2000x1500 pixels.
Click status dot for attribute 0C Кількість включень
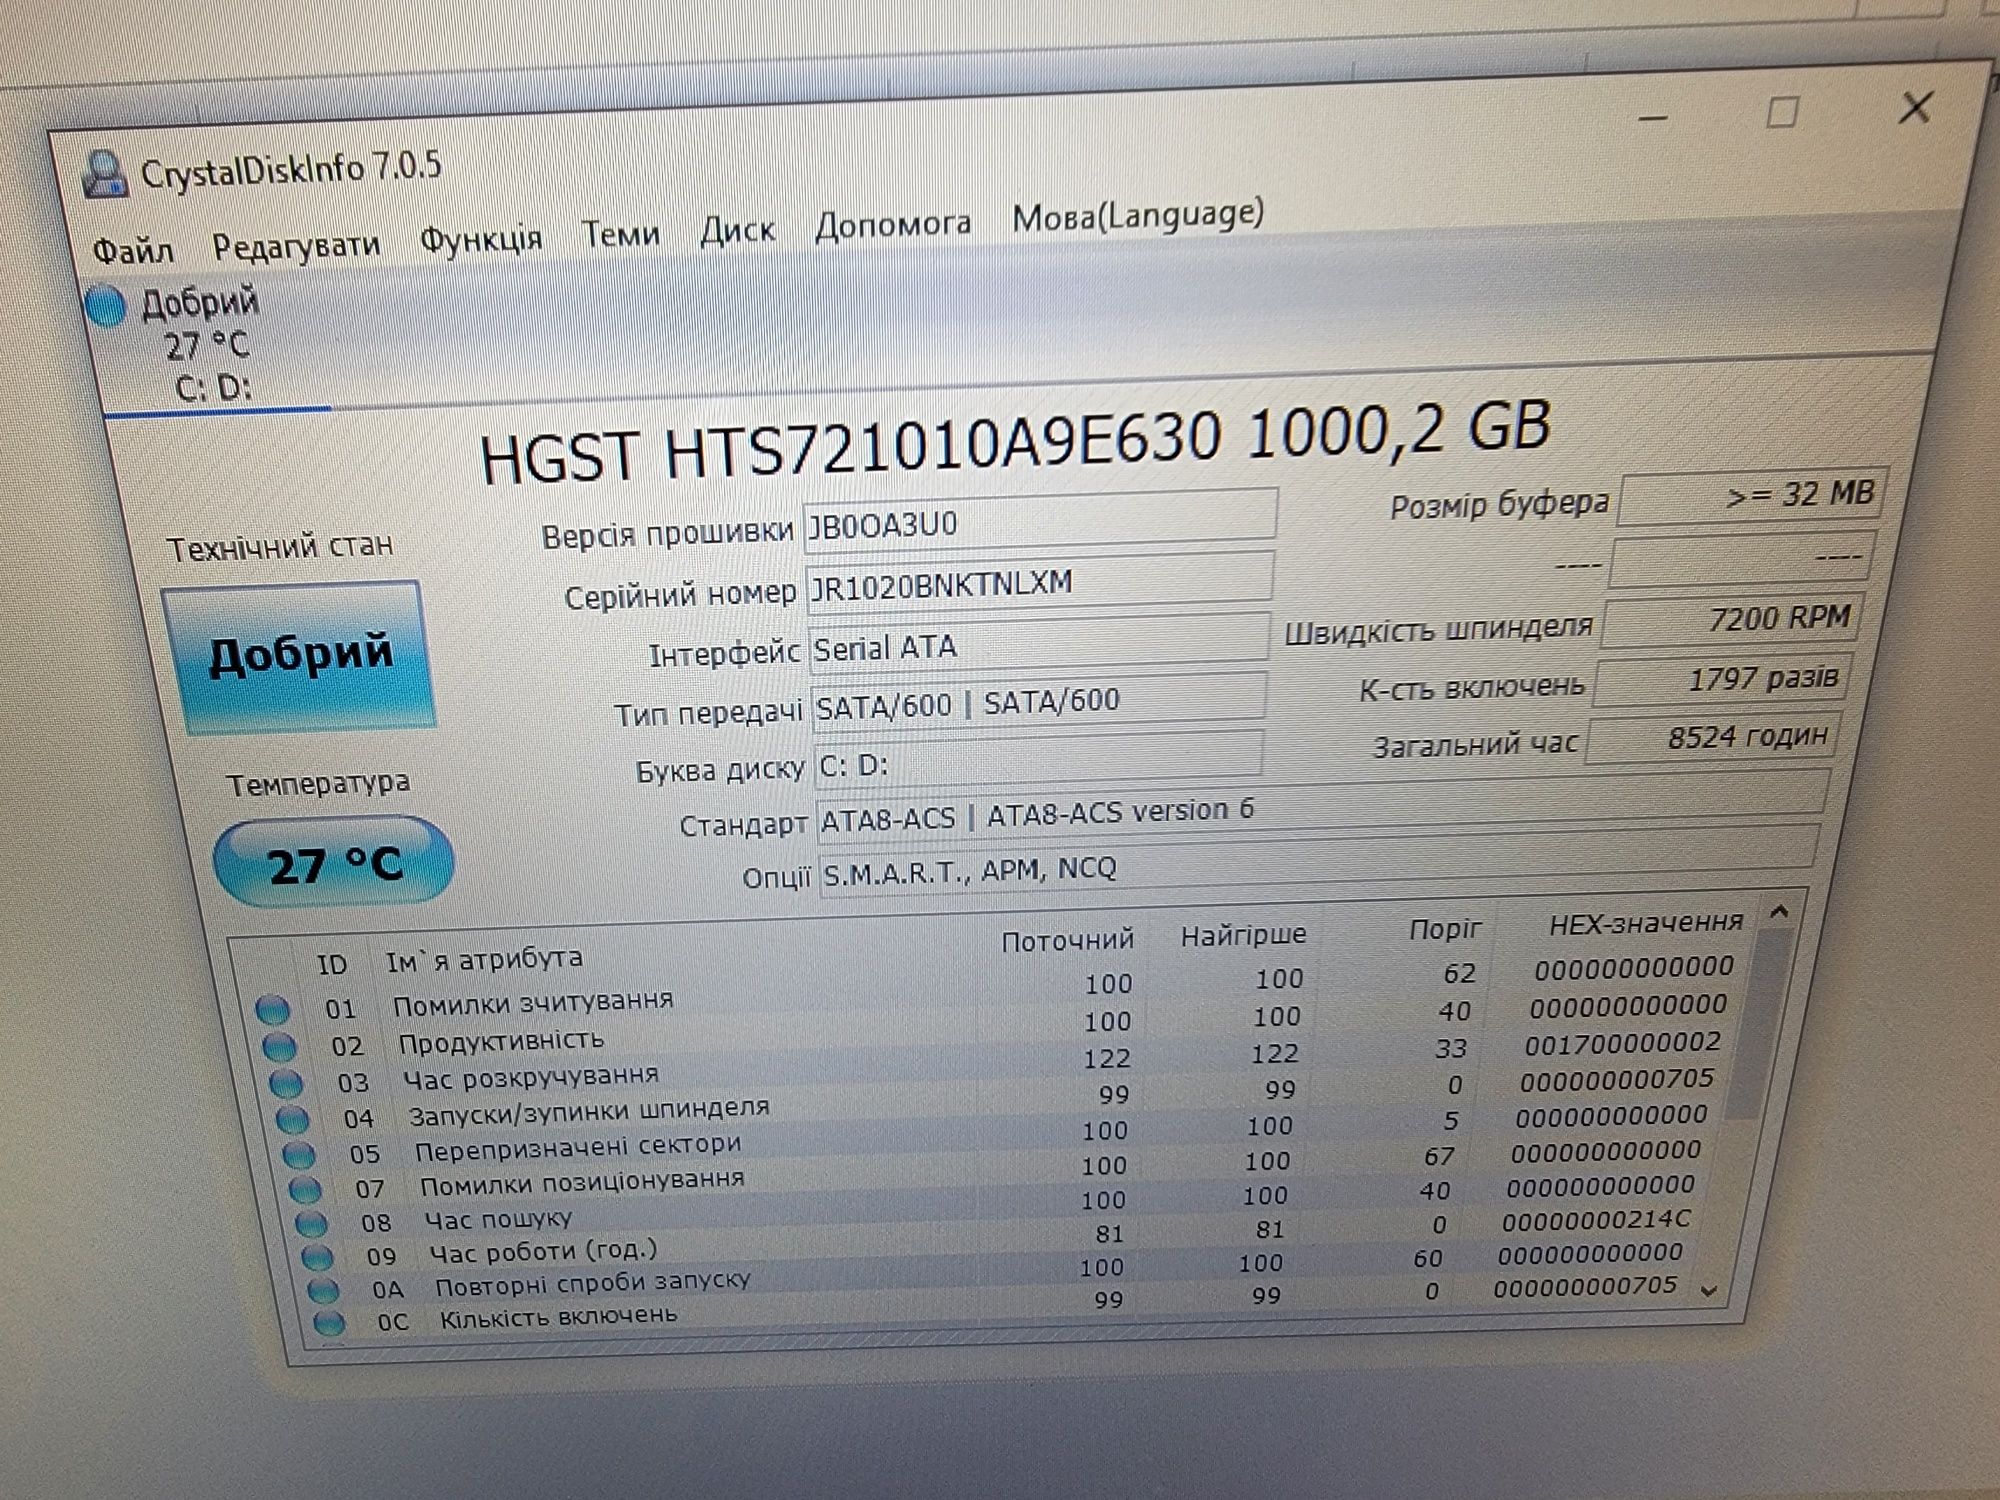pos(329,1324)
